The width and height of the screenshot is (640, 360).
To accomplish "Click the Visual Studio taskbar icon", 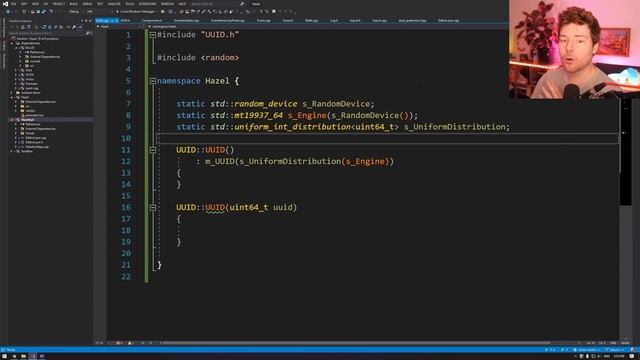I will coord(33,356).
